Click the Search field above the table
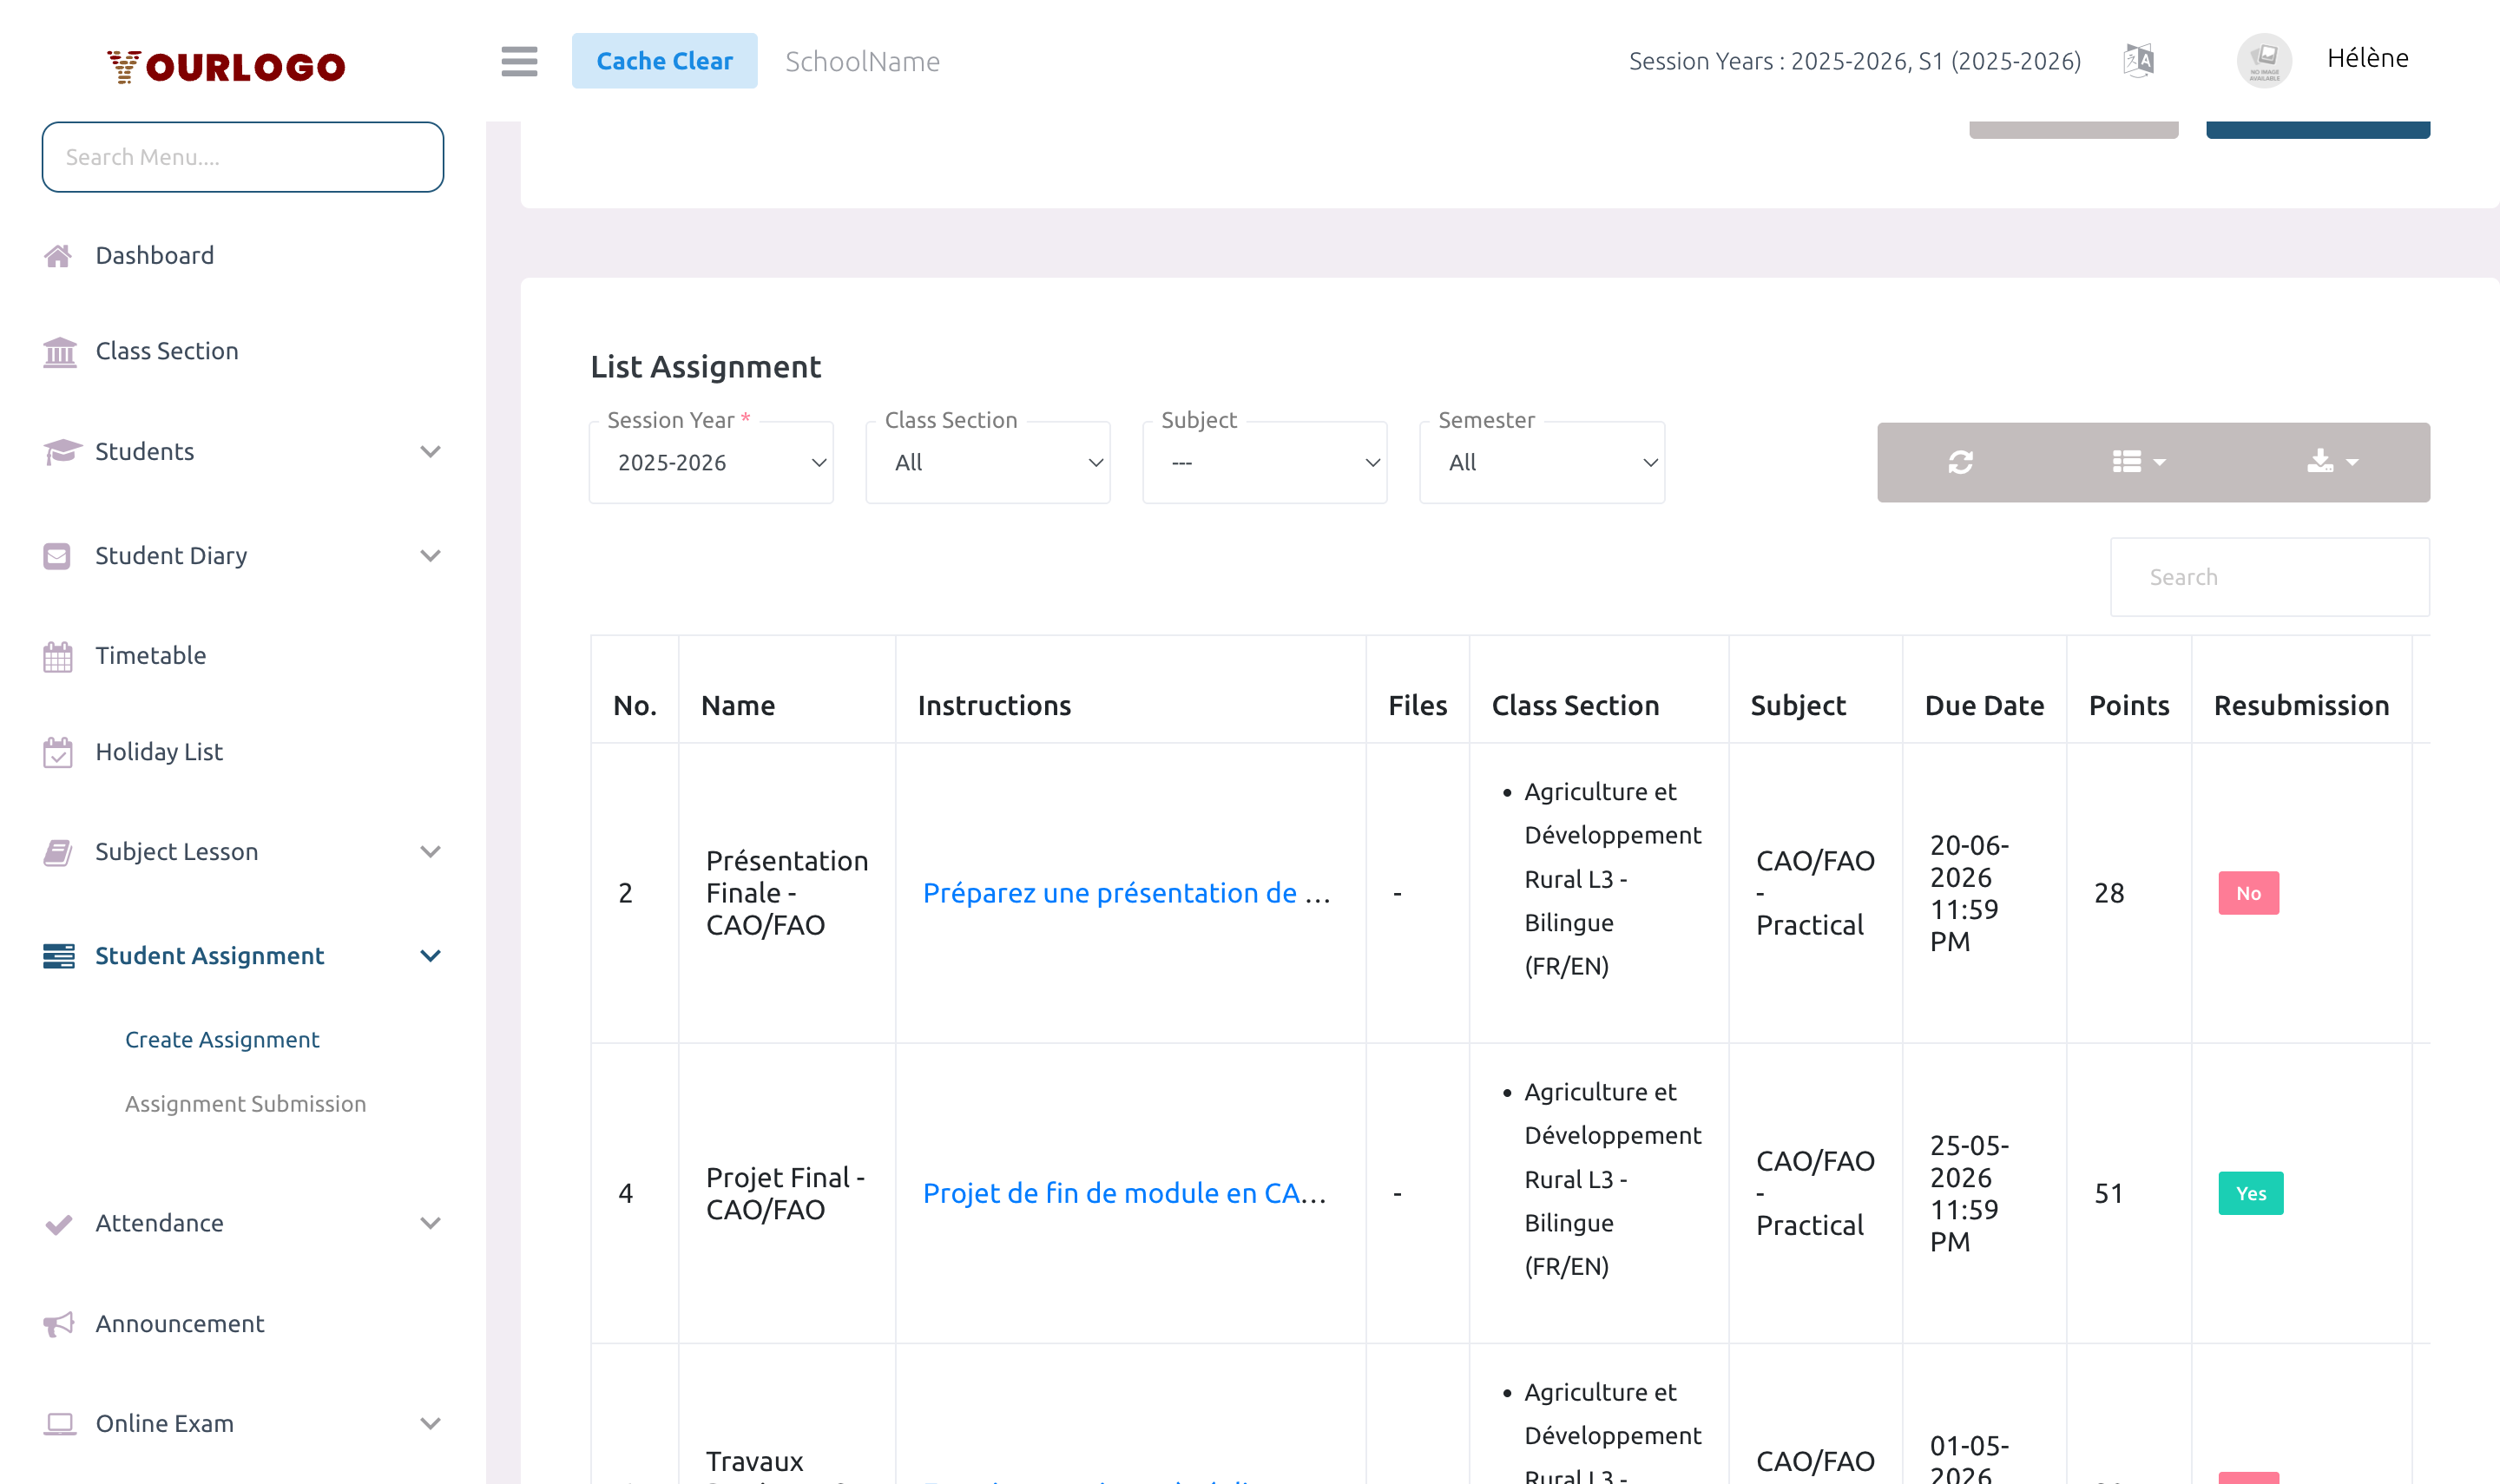This screenshot has width=2500, height=1484. point(2268,577)
